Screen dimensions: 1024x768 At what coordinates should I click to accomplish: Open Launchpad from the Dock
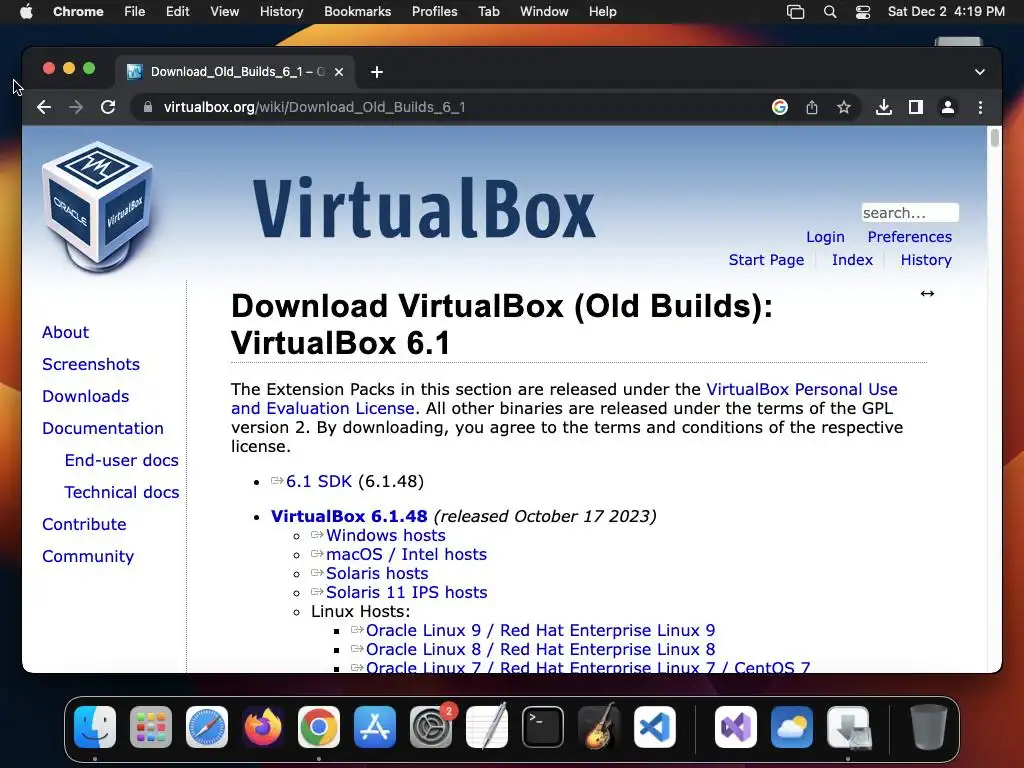coord(151,727)
